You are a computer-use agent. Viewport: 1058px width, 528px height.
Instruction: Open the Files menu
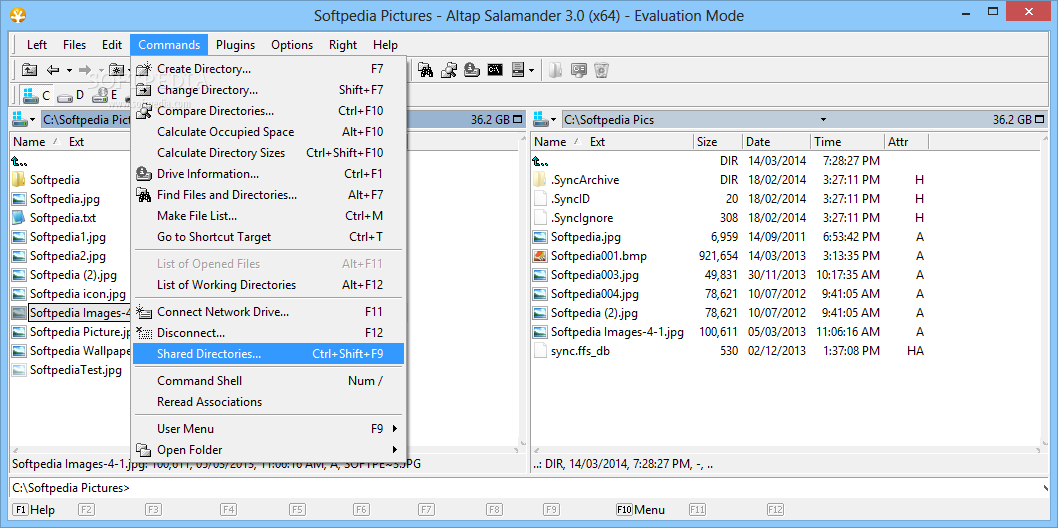[x=75, y=45]
